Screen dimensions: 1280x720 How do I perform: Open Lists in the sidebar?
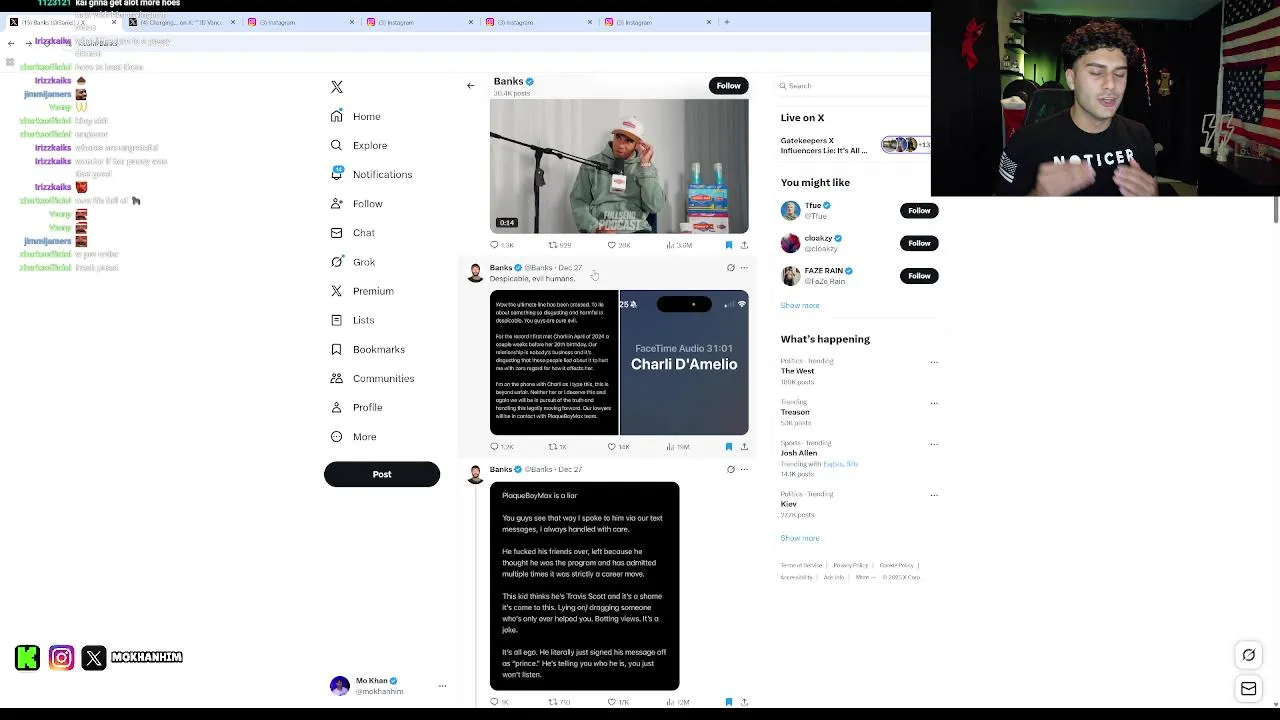352,320
